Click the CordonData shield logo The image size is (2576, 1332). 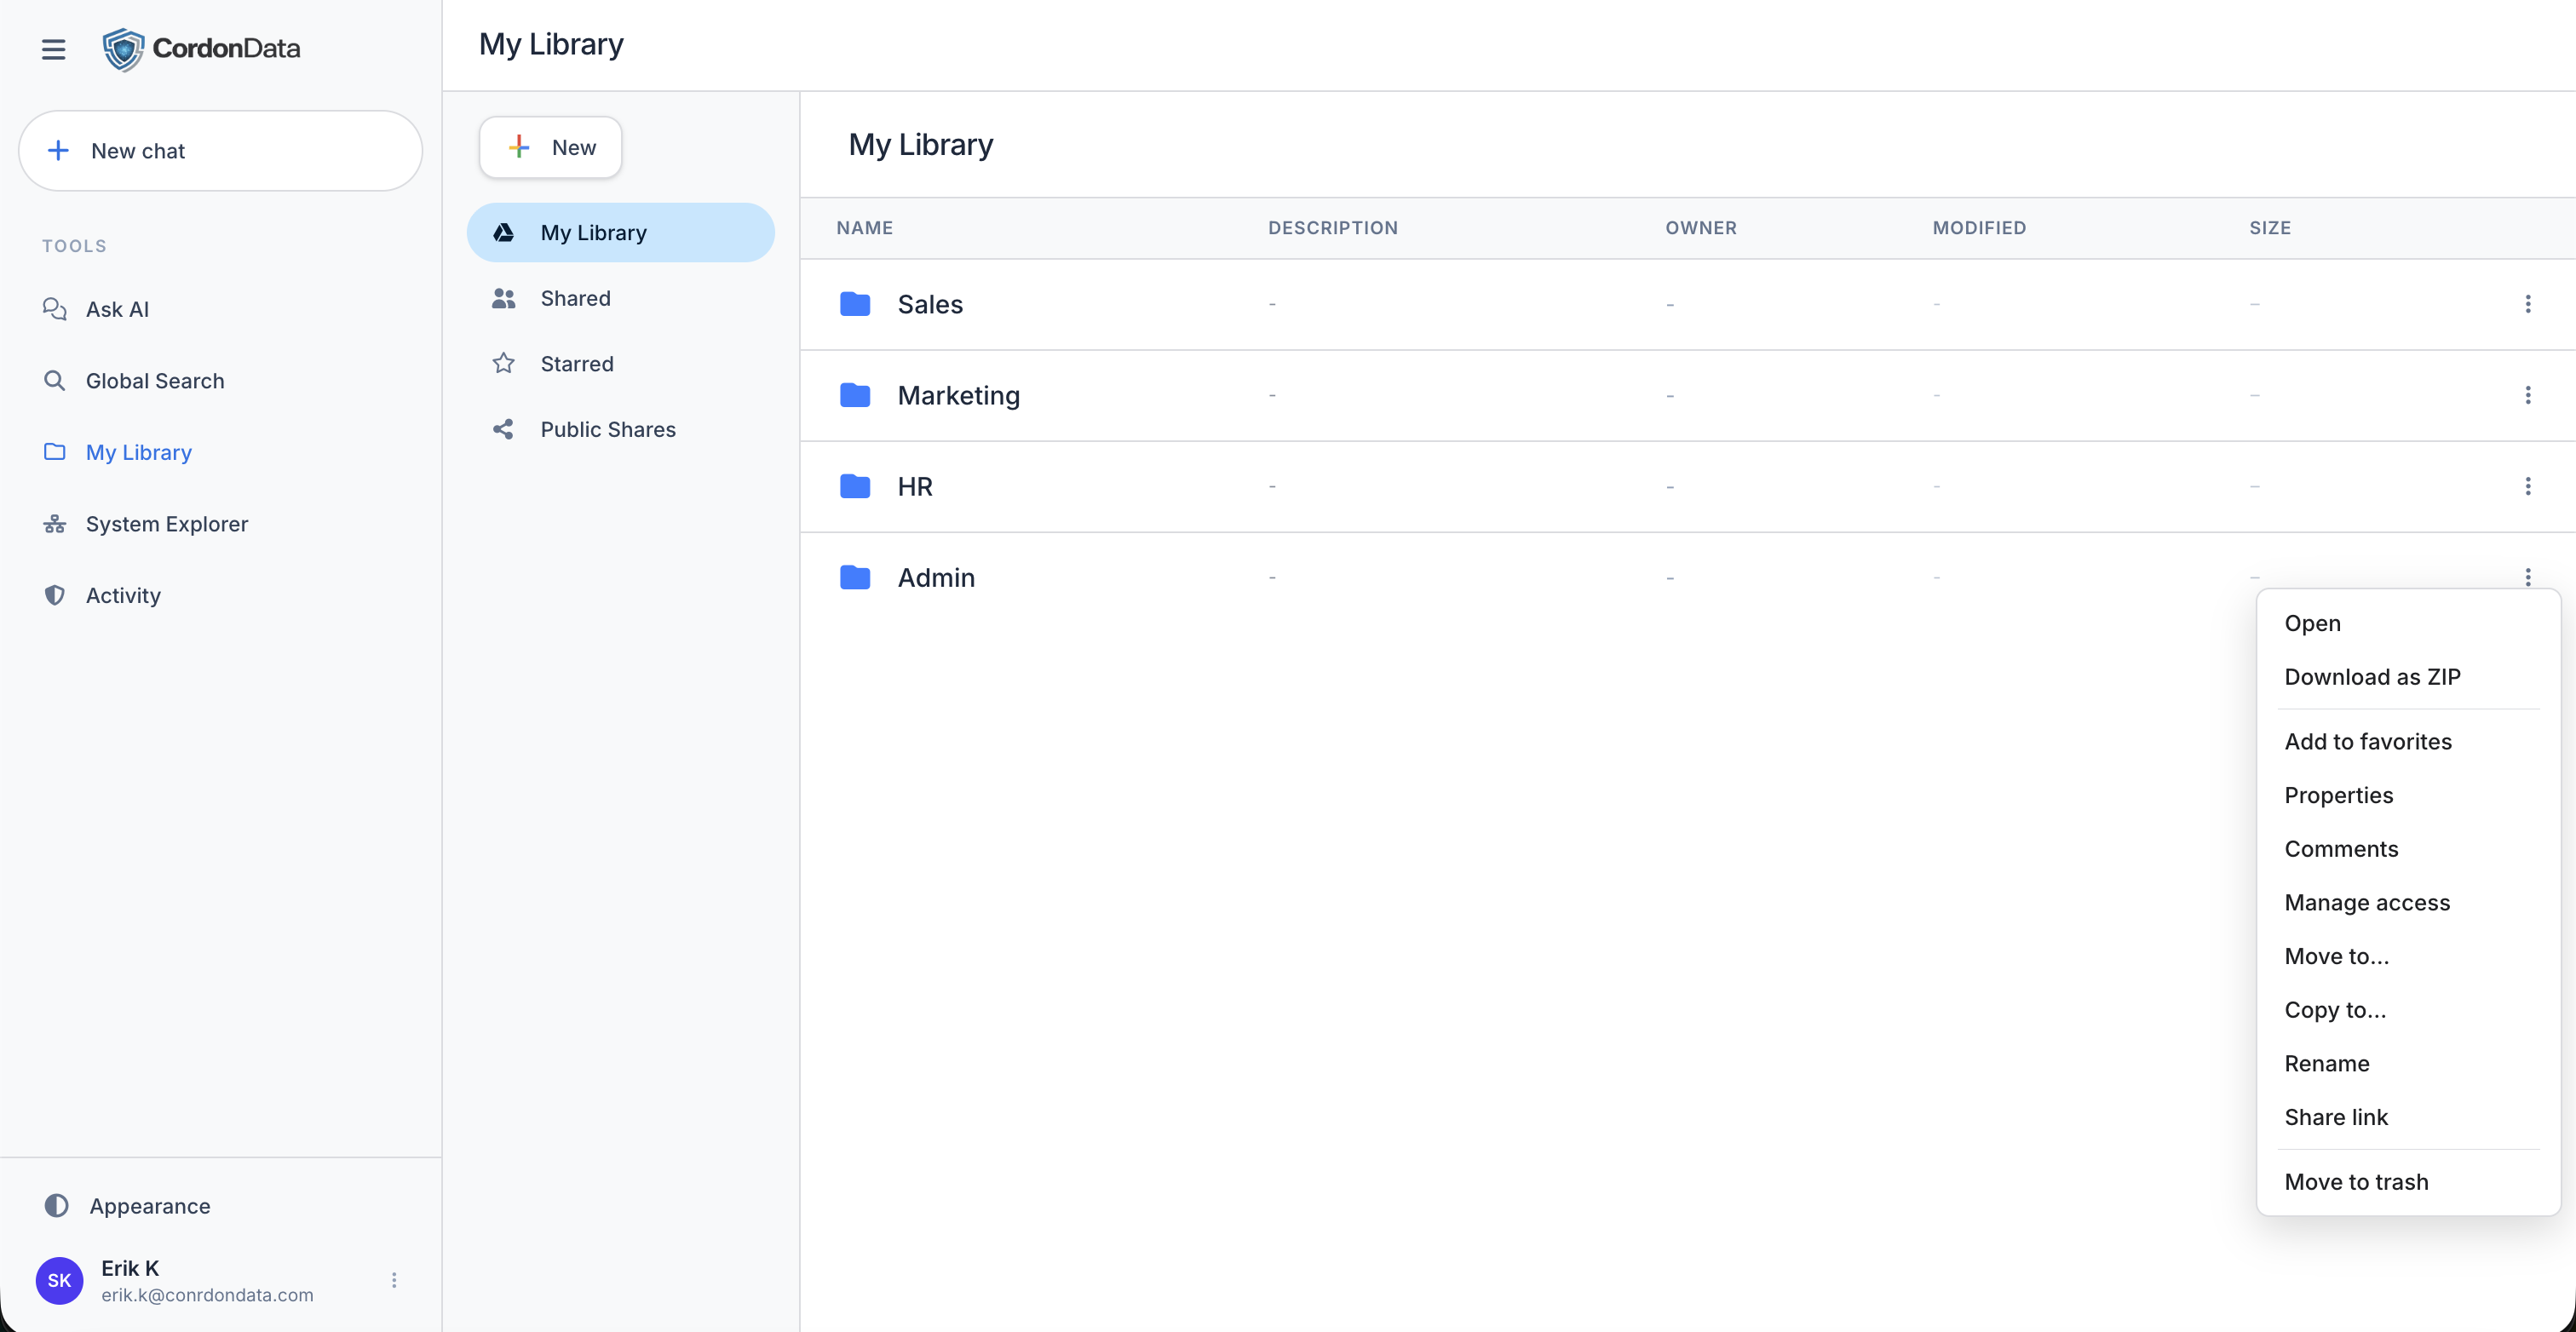(123, 49)
